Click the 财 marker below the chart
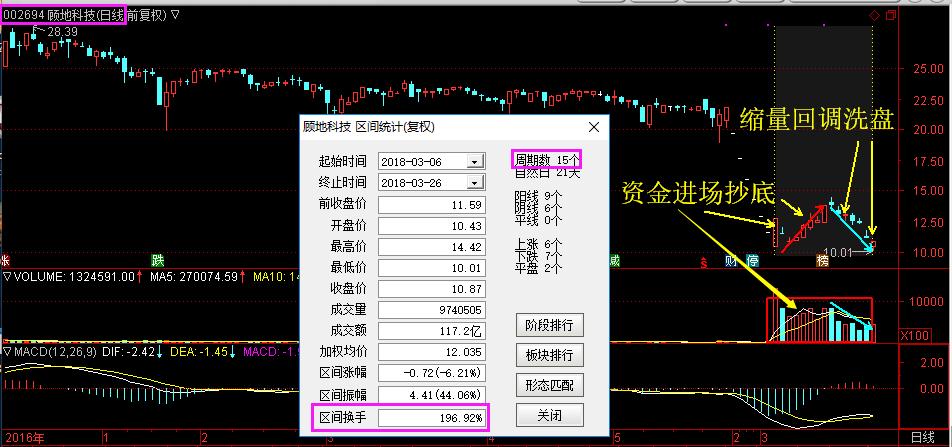 click(732, 261)
